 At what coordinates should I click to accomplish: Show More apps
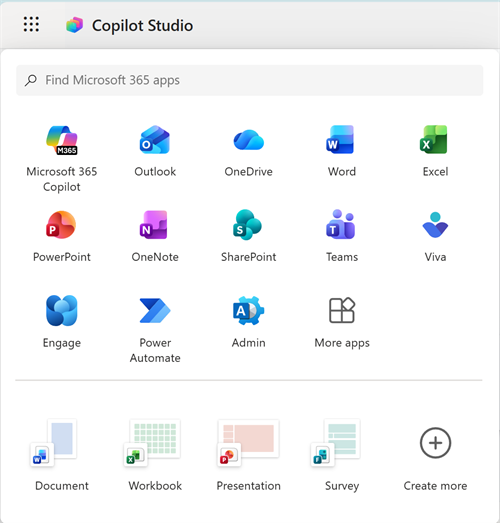[x=342, y=311]
